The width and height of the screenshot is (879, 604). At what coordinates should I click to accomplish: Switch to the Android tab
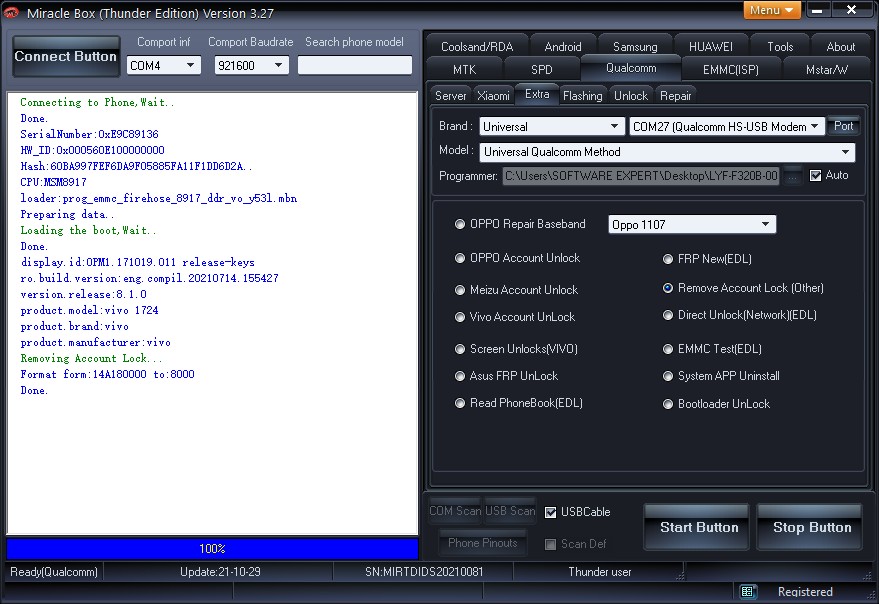[563, 47]
